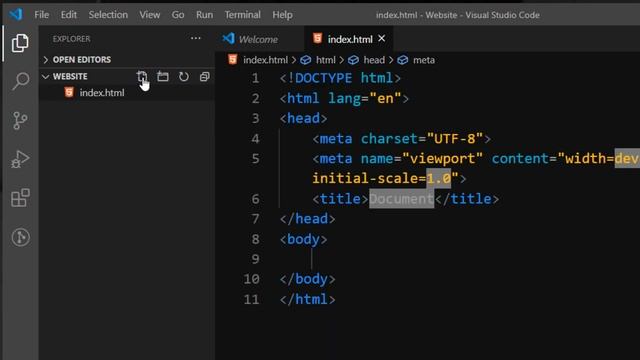Create a new folder in WEBSITE
The image size is (640, 360).
163,76
